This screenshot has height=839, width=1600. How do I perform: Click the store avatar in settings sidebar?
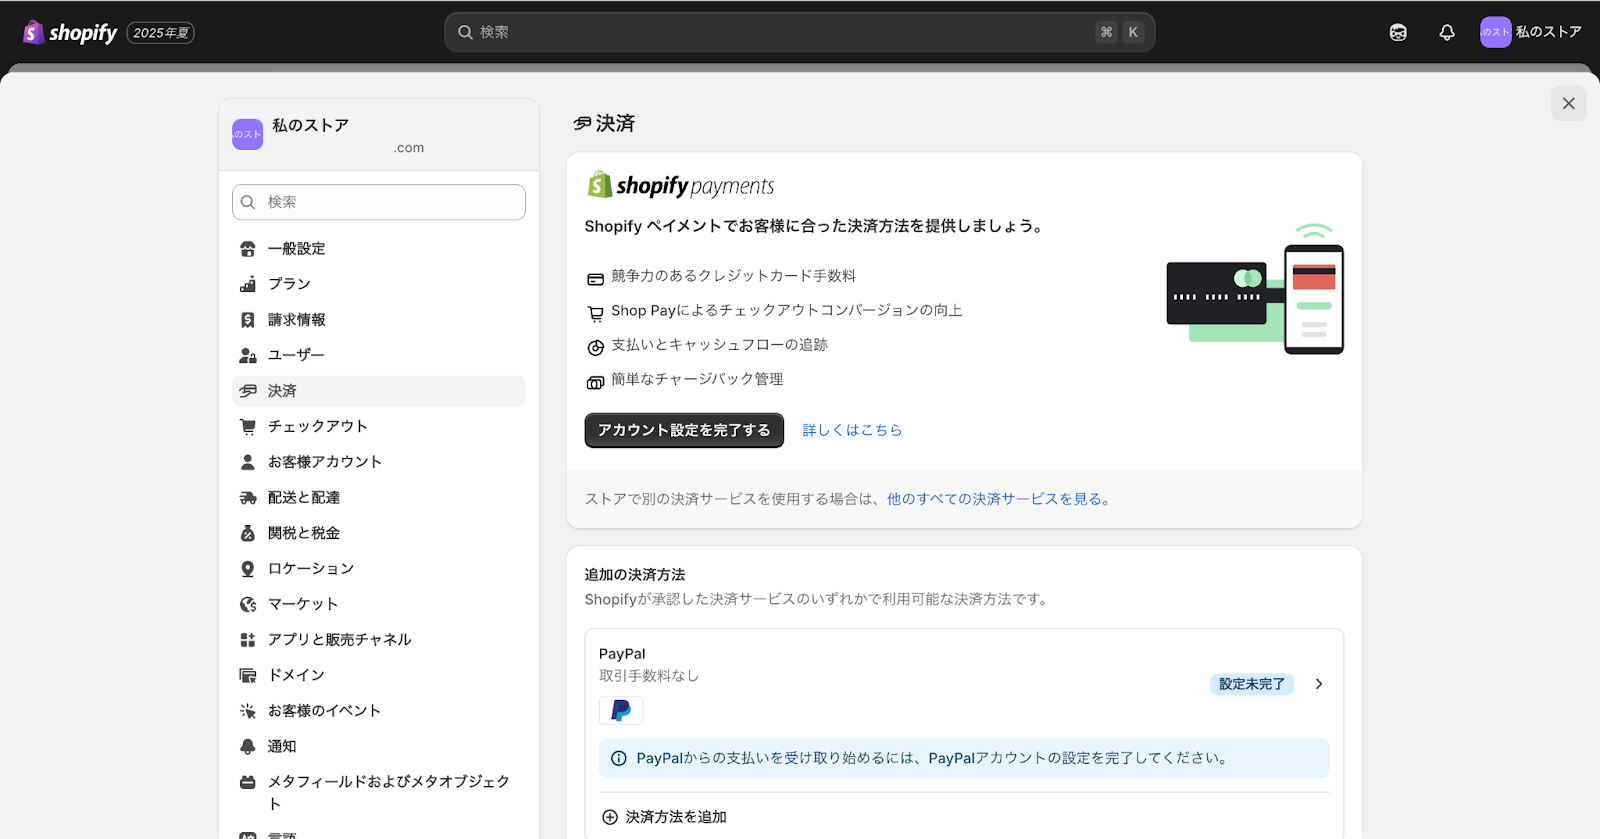(x=247, y=134)
